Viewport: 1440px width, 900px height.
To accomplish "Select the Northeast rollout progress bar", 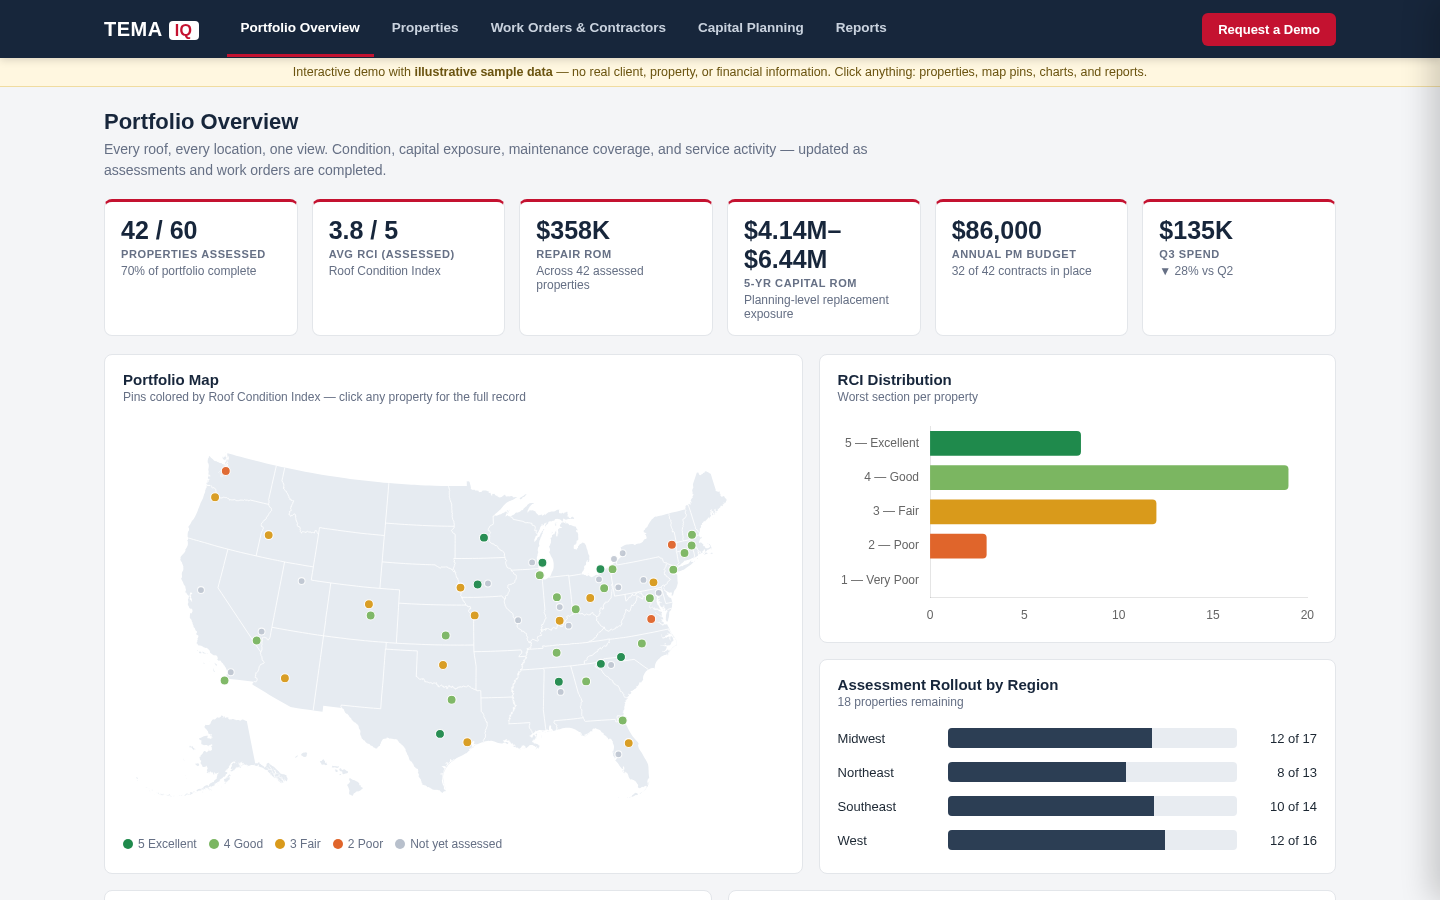I will [1092, 772].
